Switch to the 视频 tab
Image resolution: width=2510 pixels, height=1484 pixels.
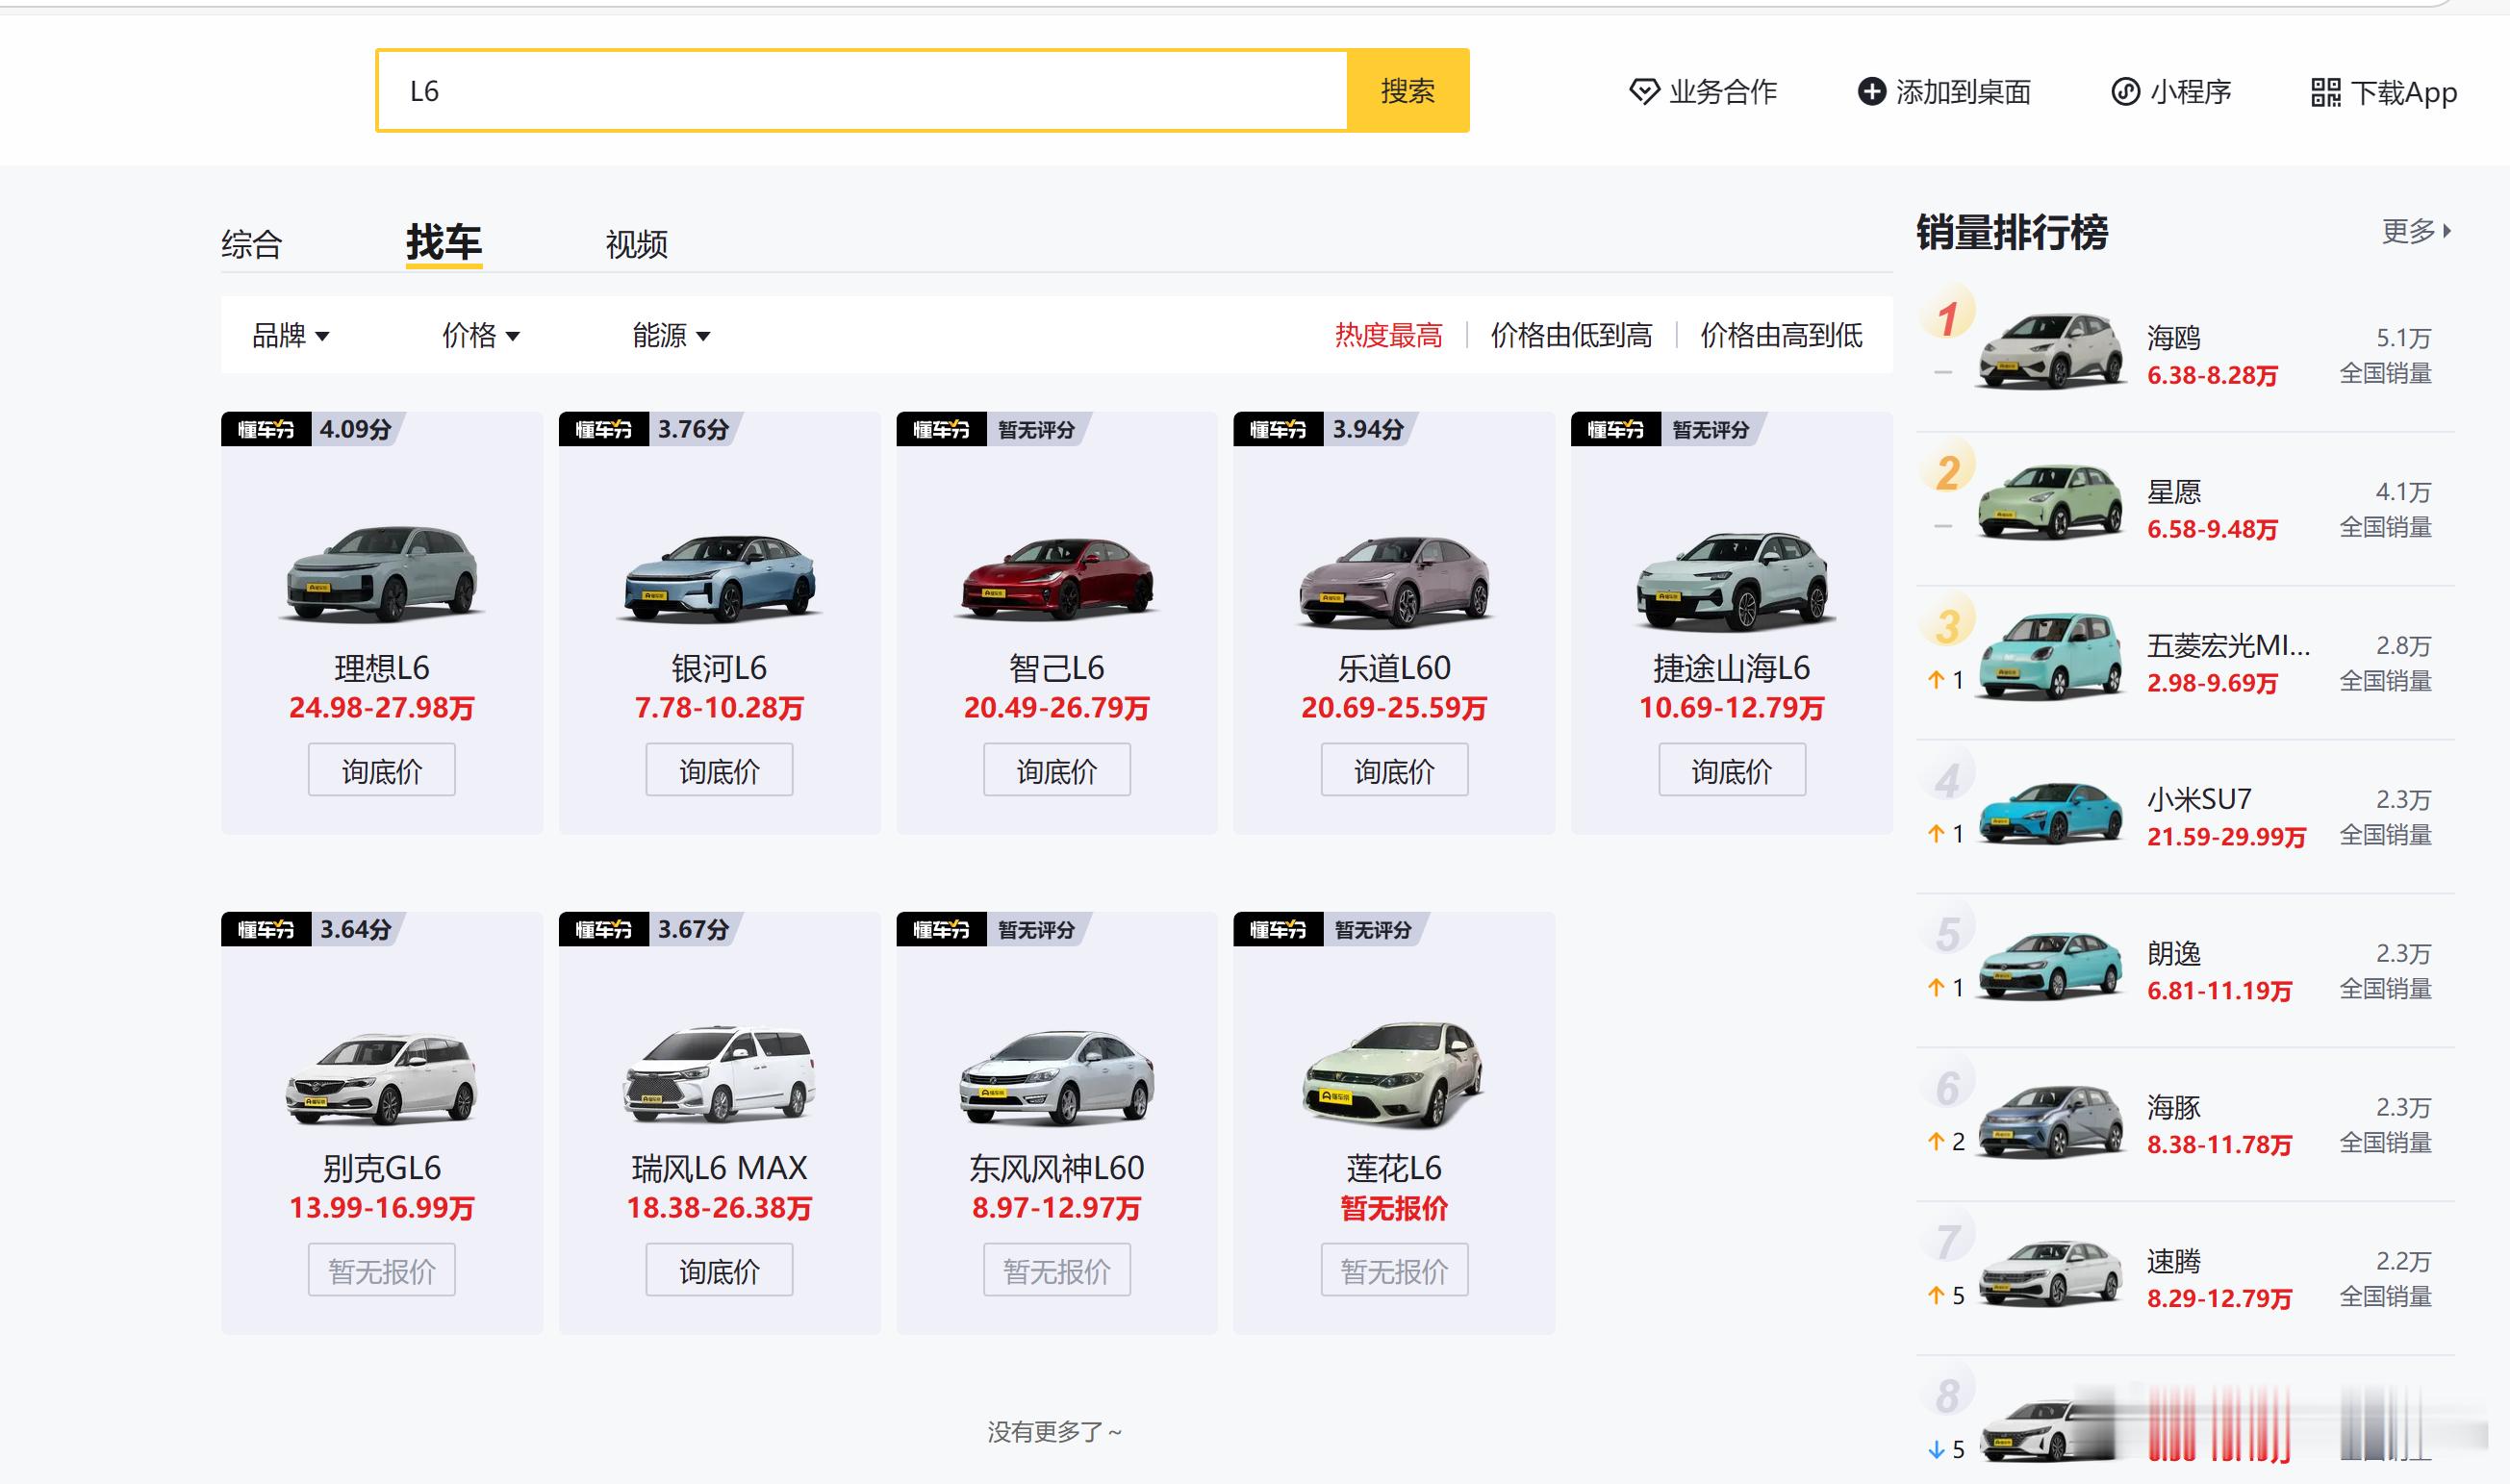(x=637, y=244)
